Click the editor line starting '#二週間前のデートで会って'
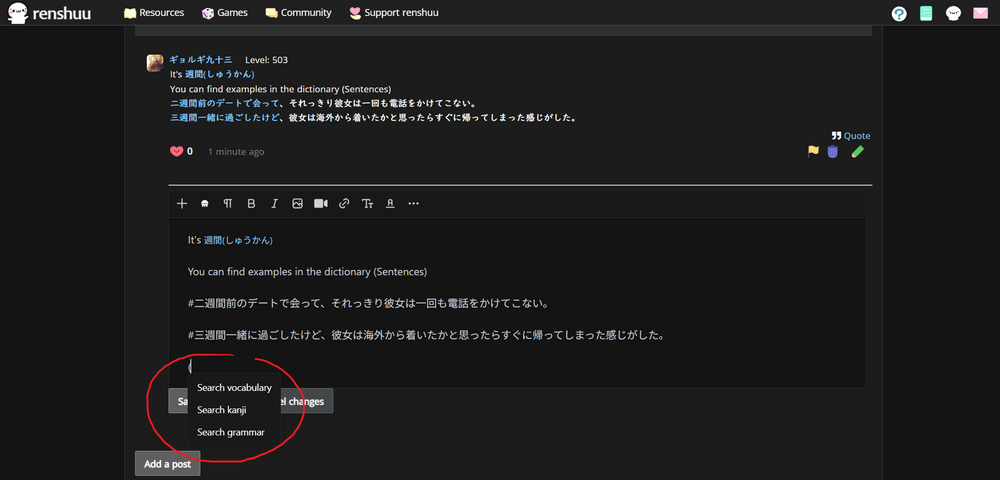 click(368, 303)
